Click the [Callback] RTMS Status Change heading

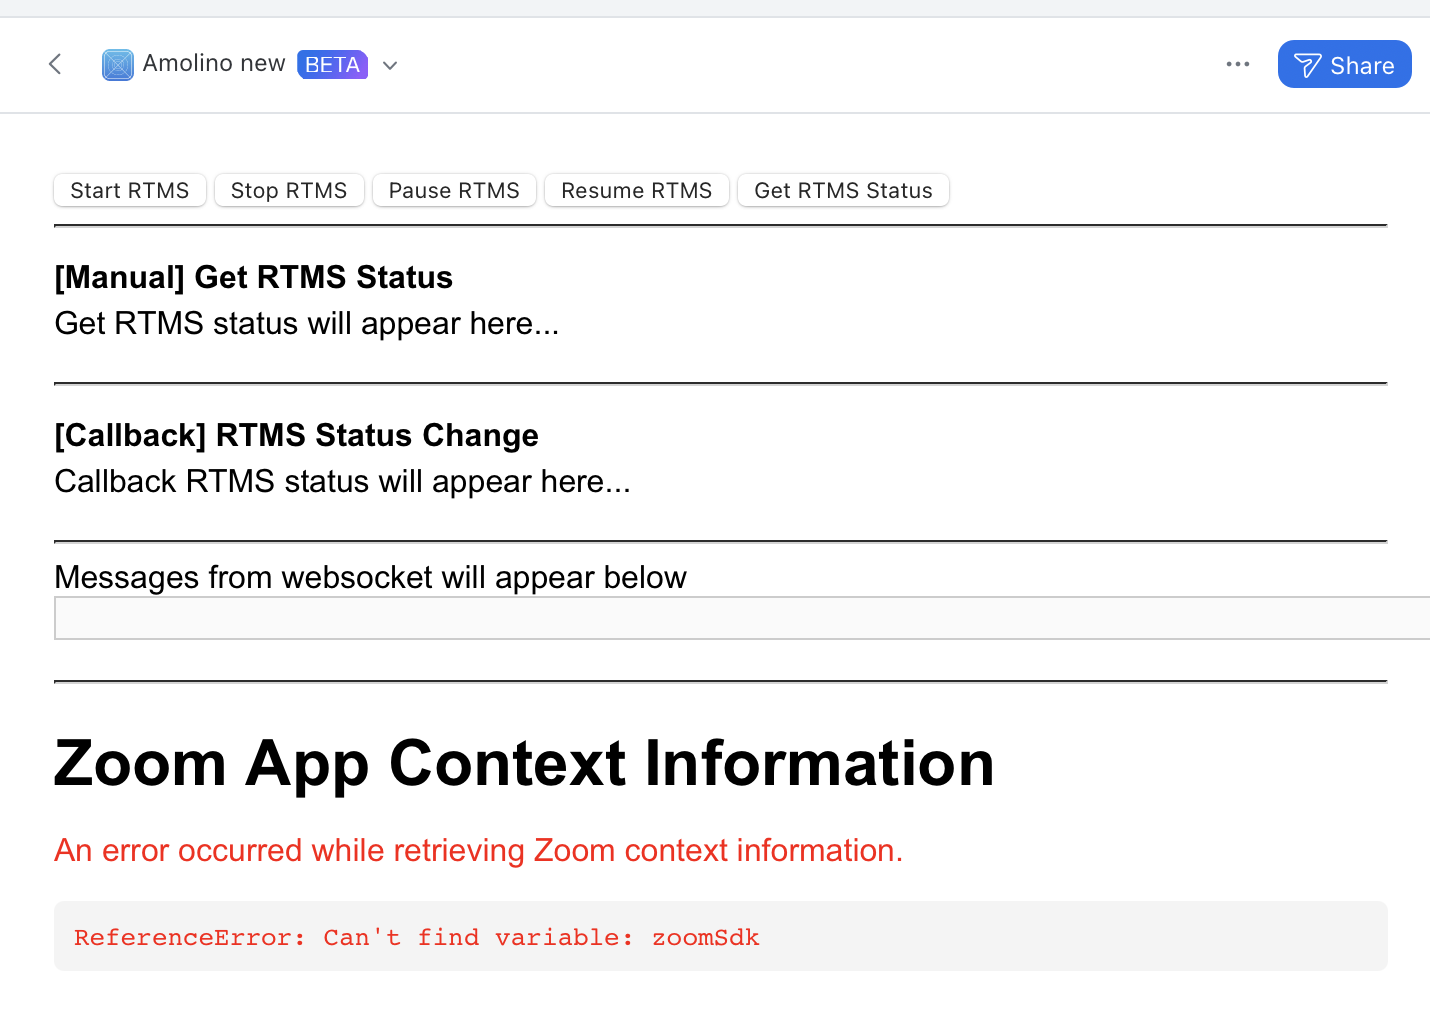click(x=297, y=435)
